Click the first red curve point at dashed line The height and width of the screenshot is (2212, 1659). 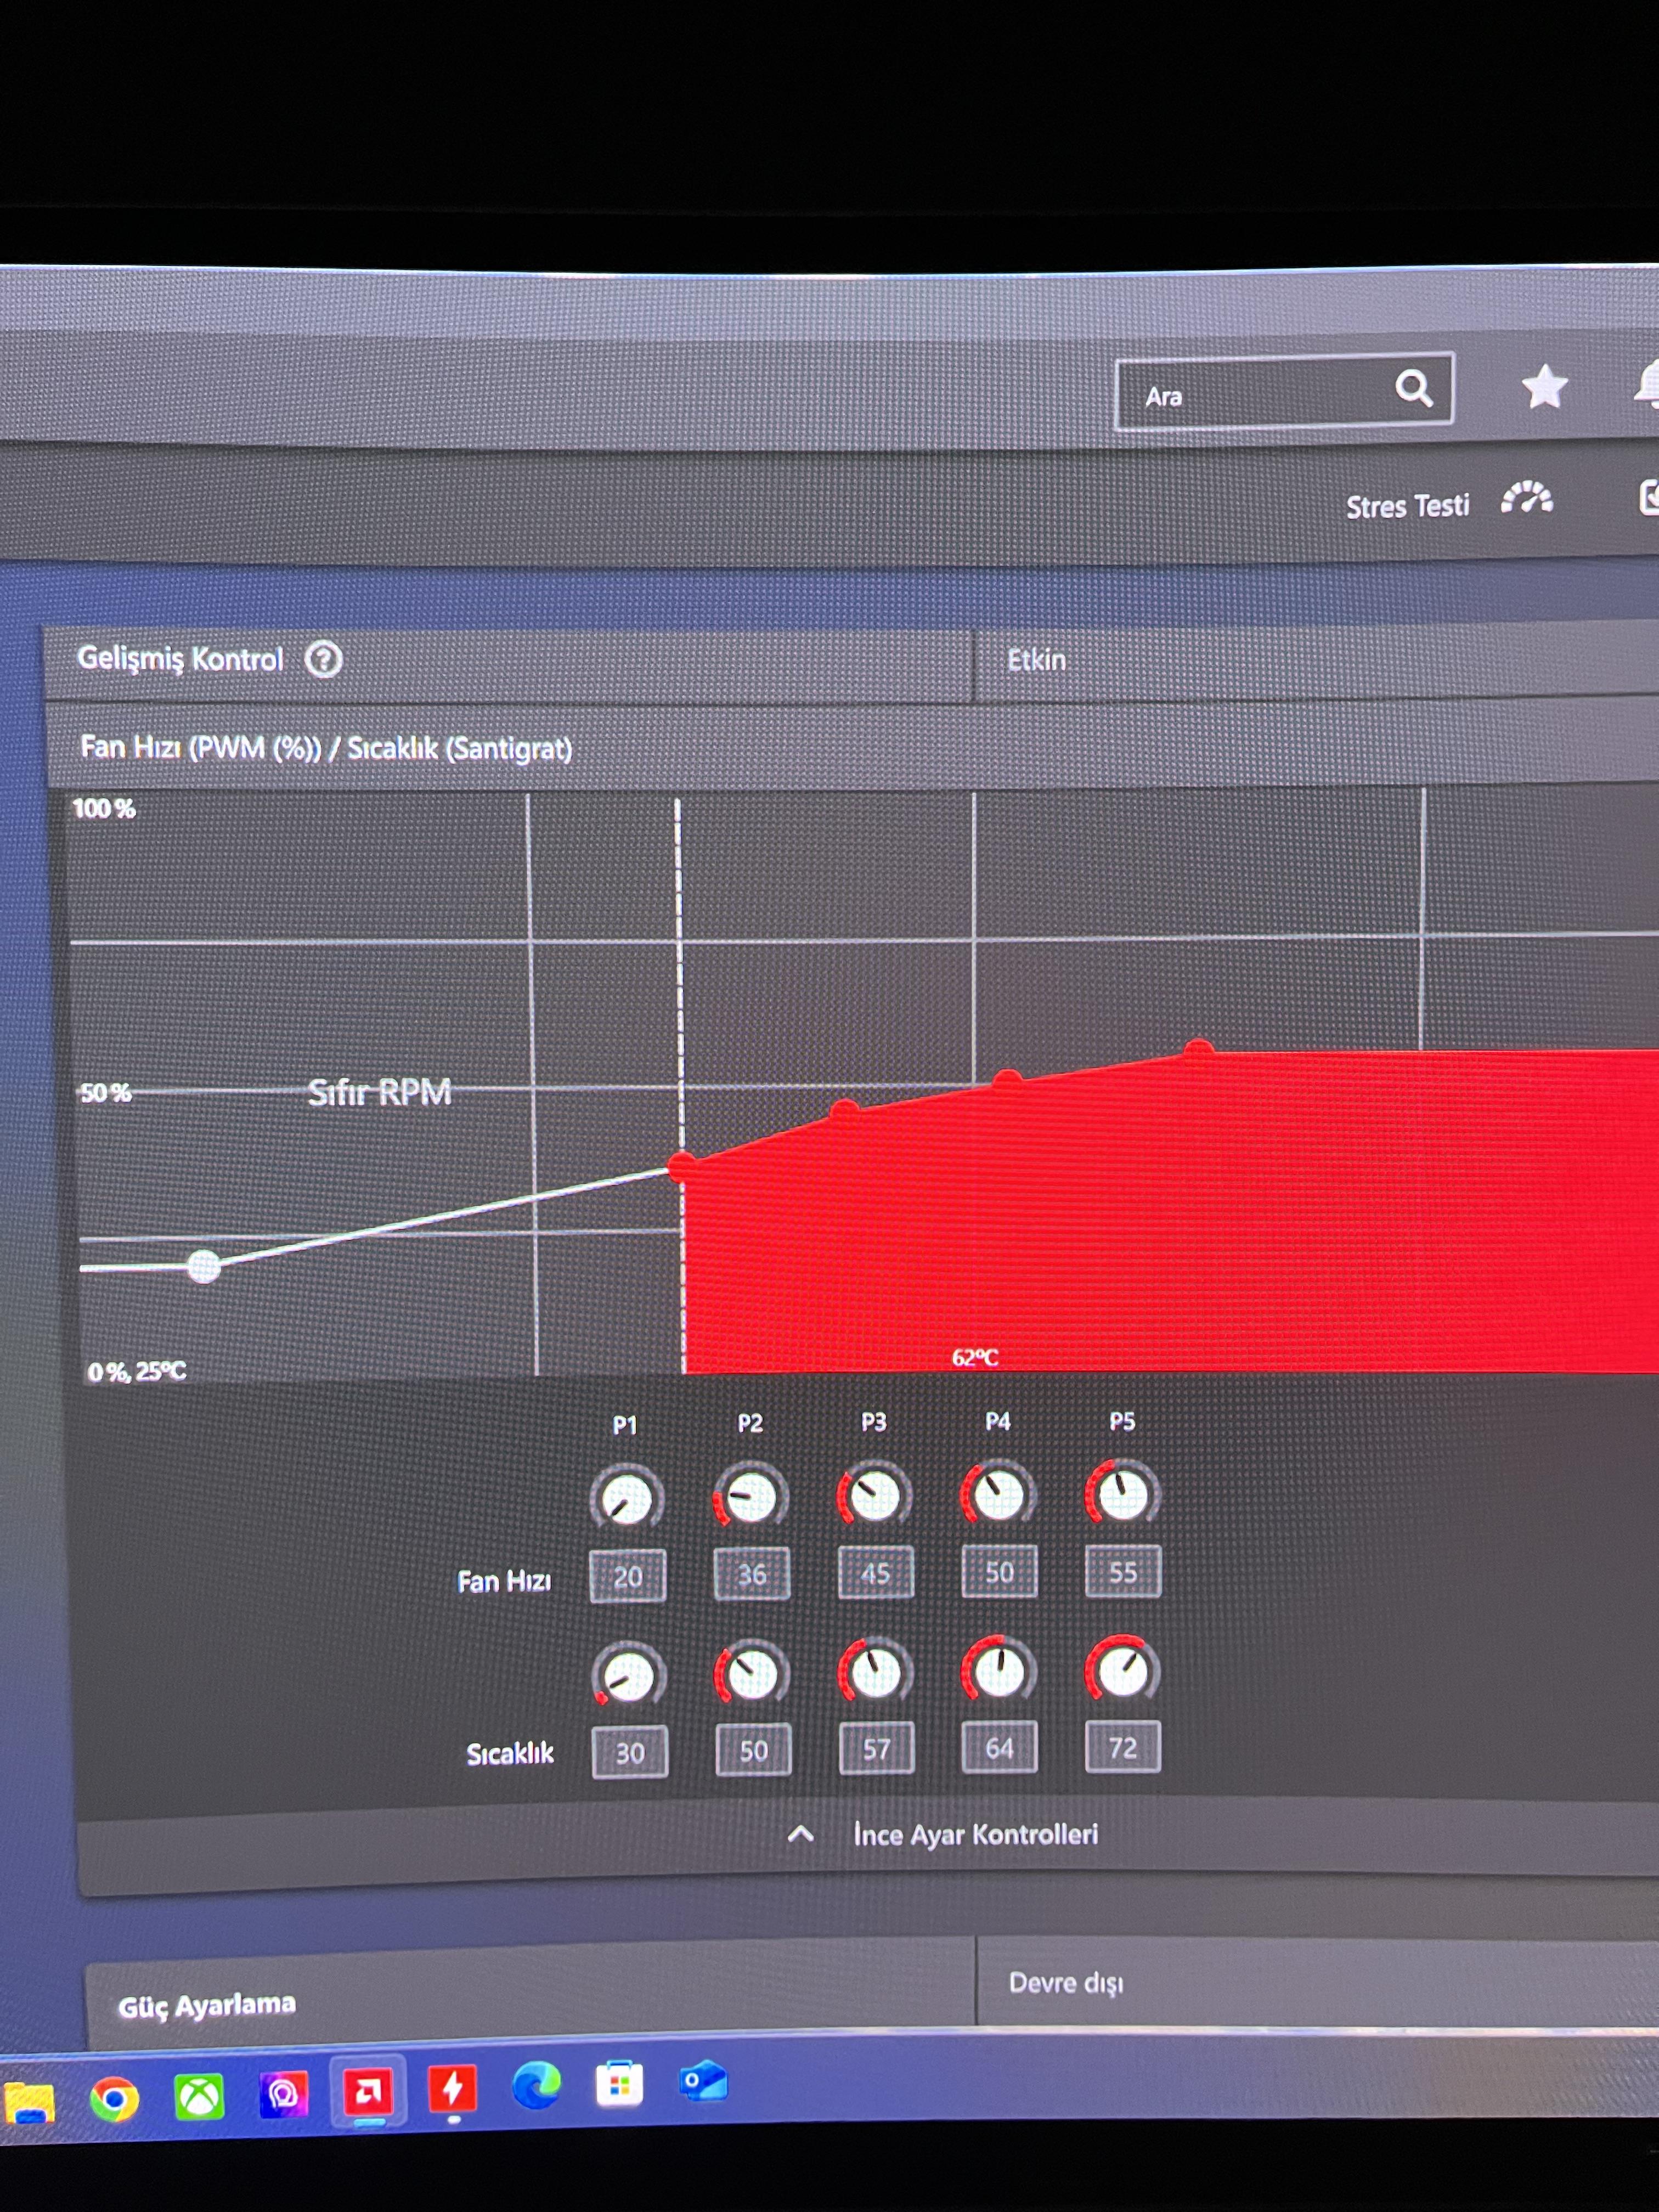[683, 1166]
